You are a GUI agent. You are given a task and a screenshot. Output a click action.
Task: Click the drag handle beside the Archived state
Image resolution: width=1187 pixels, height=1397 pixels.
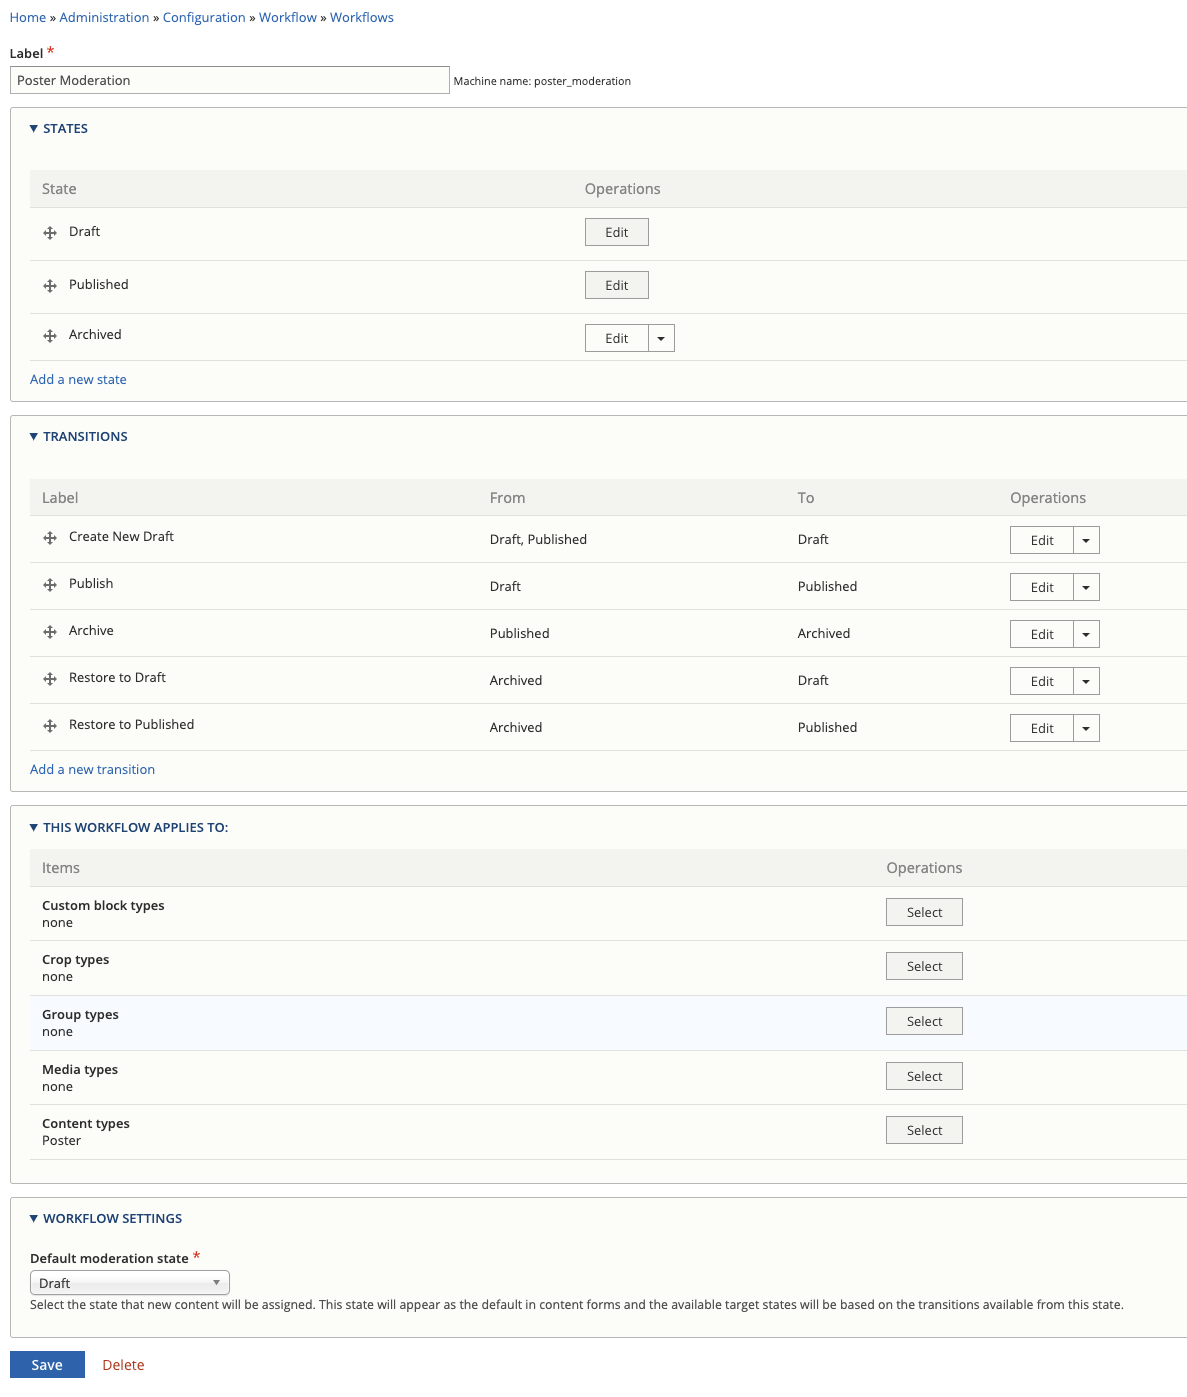[49, 335]
